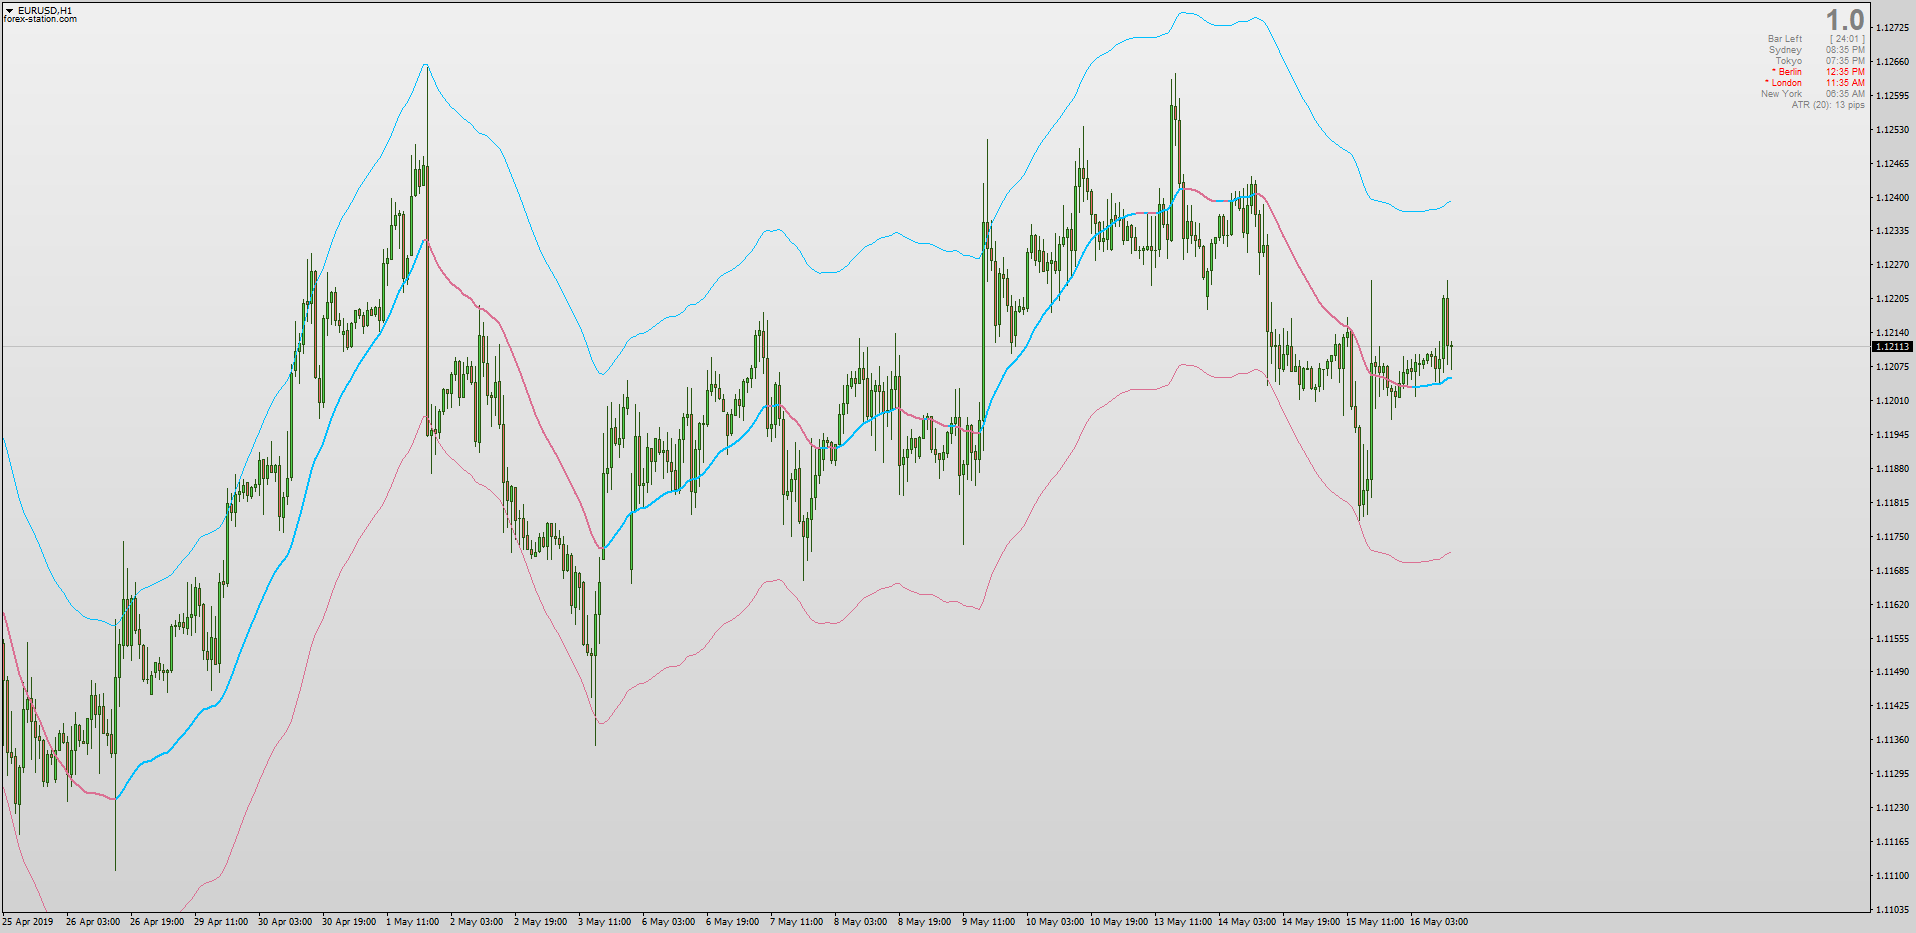
Task: Click the 1.12595 price axis label
Action: point(1893,96)
